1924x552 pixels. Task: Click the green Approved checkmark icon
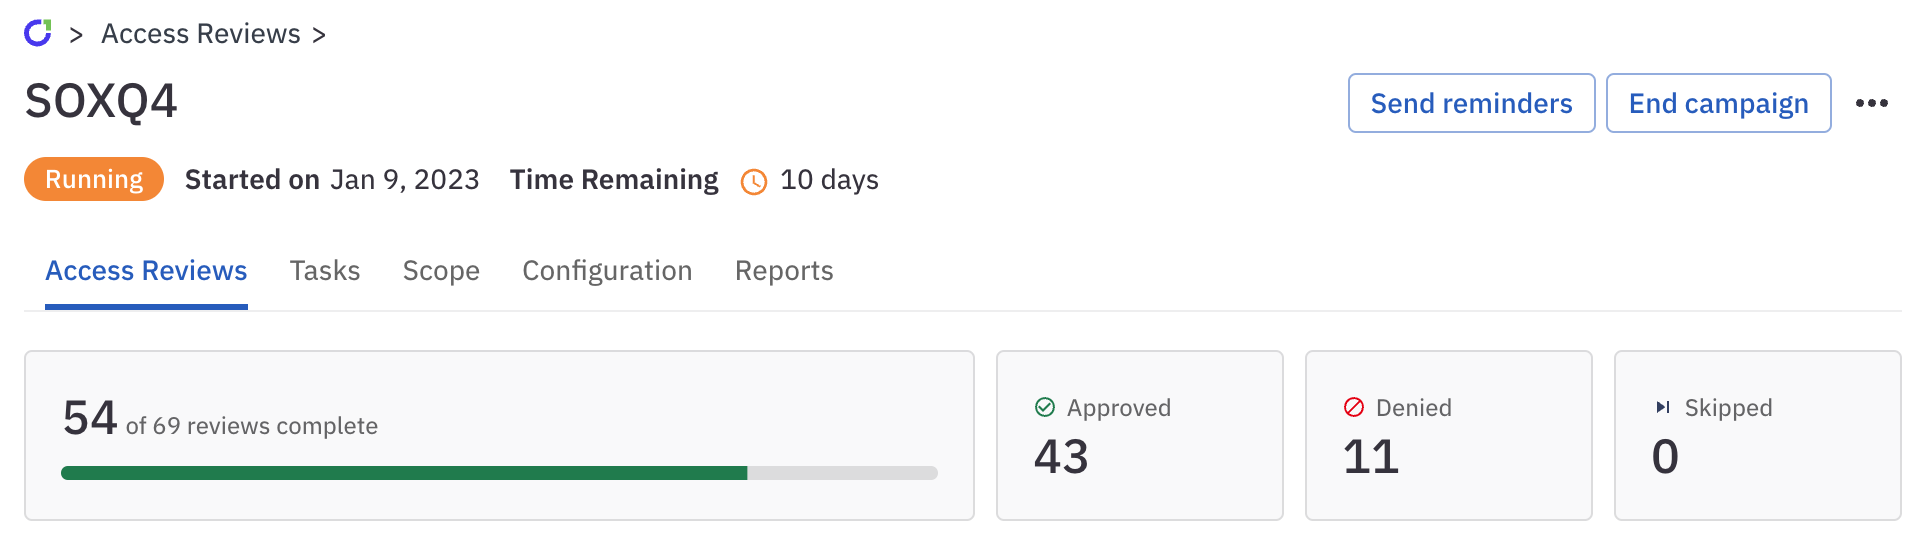(x=1045, y=407)
